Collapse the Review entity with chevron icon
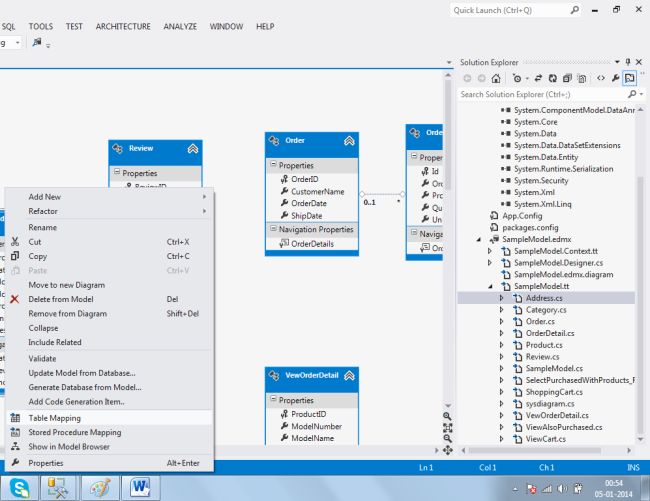 (x=193, y=148)
